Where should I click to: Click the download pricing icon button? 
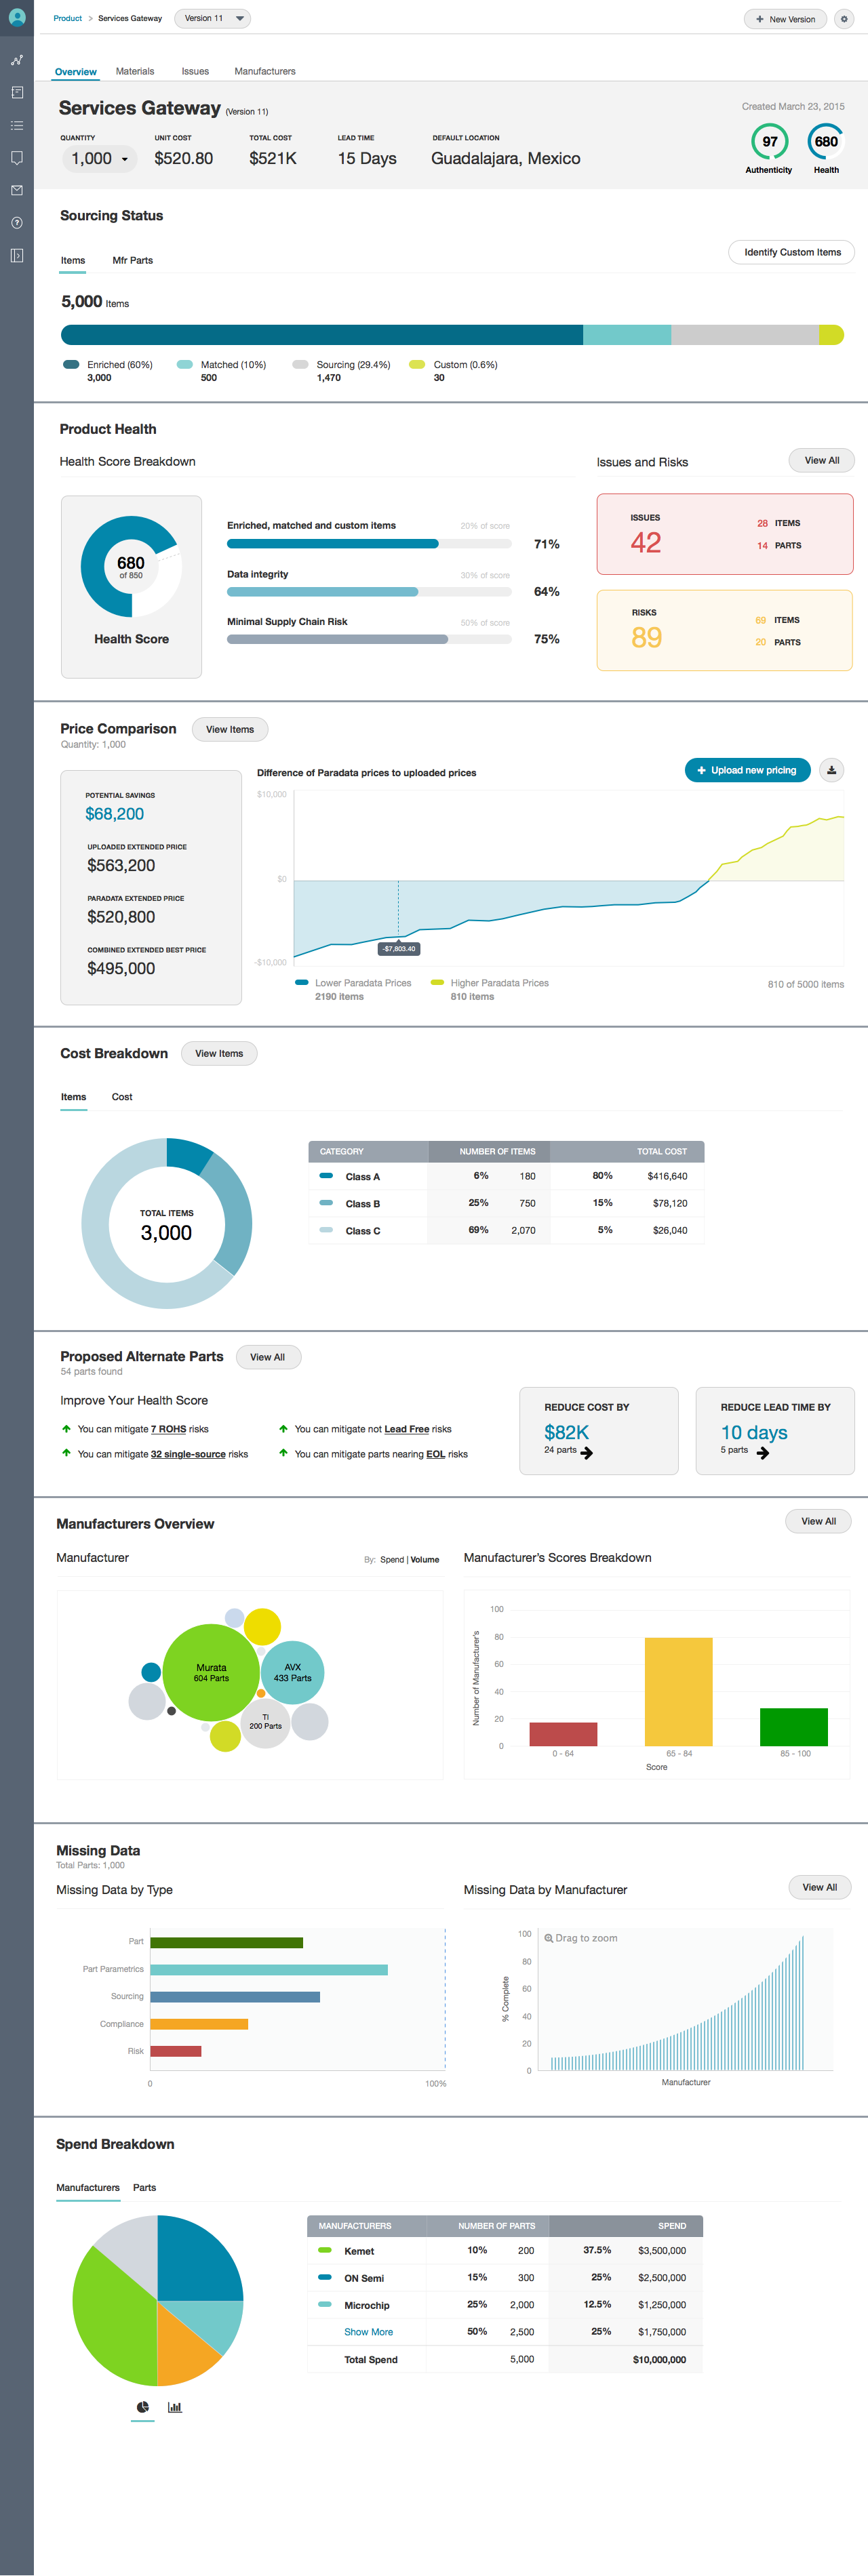coord(831,770)
